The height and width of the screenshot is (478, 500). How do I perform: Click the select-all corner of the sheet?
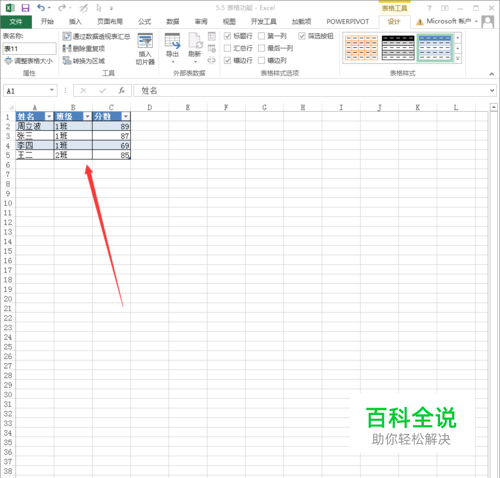click(11, 107)
